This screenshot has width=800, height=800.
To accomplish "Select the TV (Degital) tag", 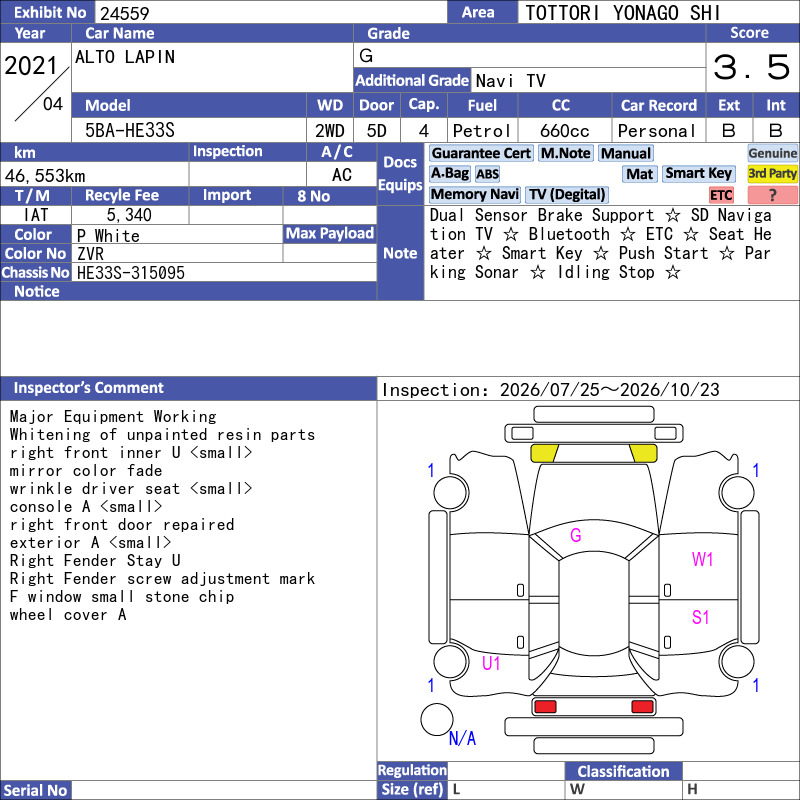I will 567,194.
